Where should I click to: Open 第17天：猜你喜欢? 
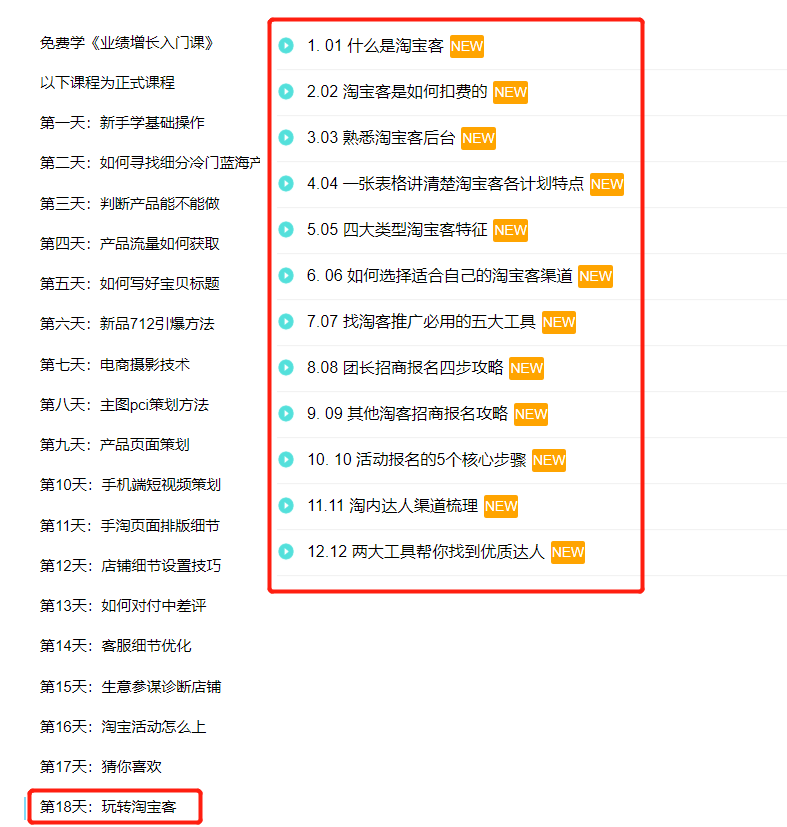(x=101, y=767)
